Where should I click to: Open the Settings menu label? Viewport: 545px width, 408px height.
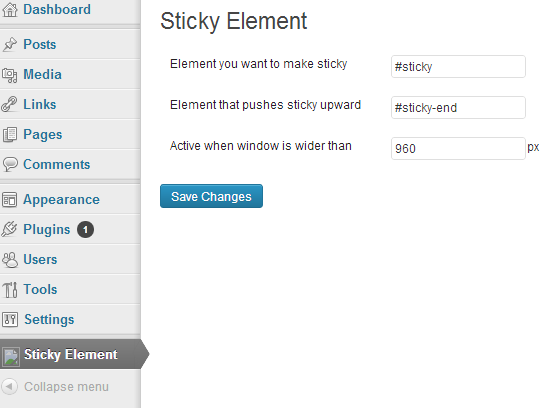pyautogui.click(x=49, y=319)
